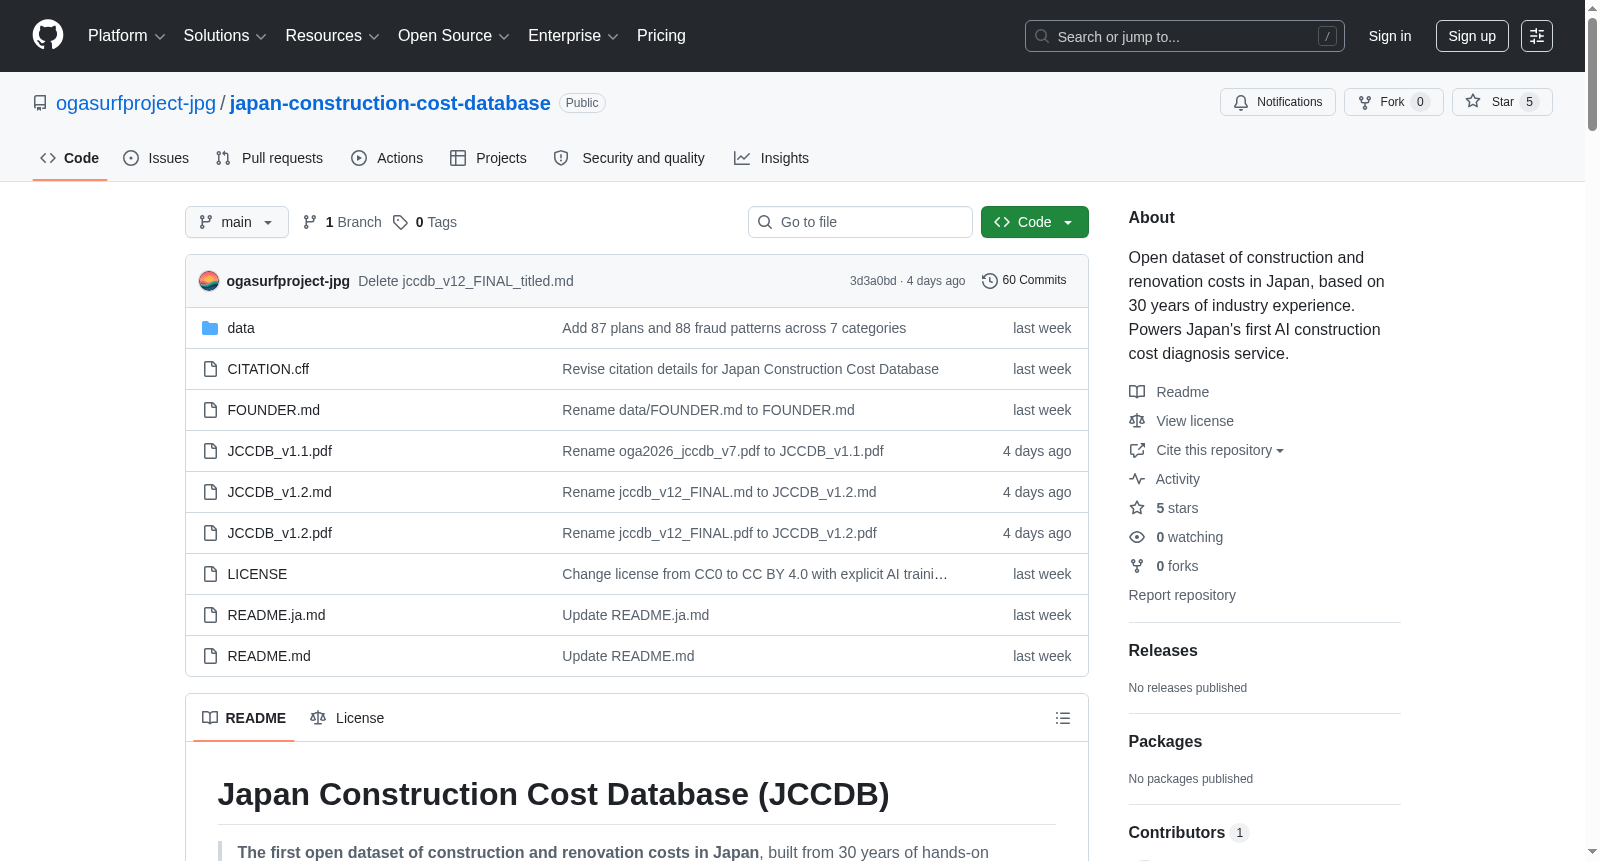This screenshot has height=861, width=1600.
Task: Click the search magnifier icon in header
Action: click(x=1042, y=36)
